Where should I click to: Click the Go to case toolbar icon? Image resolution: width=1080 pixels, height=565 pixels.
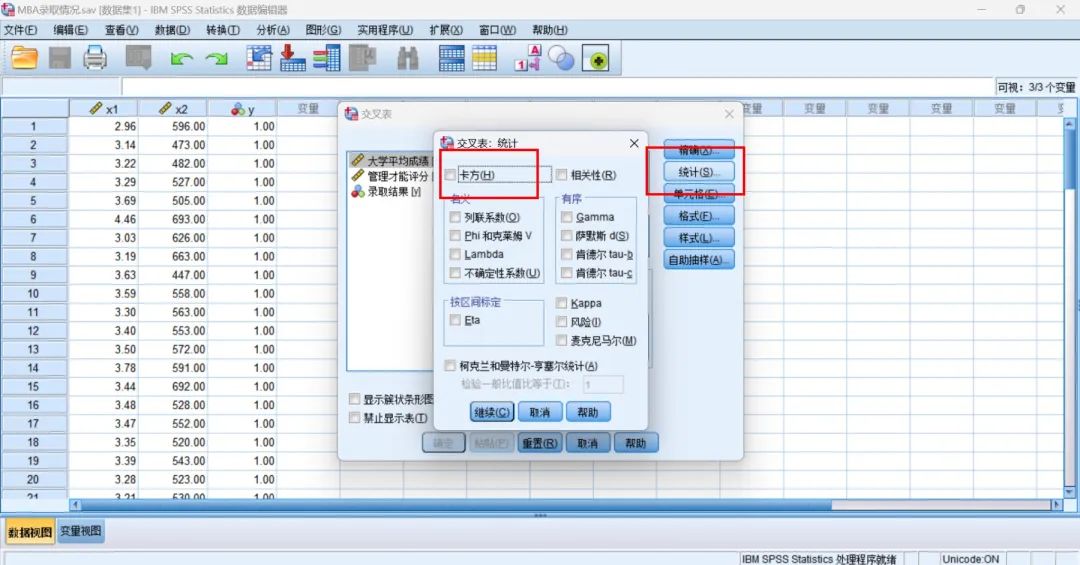(x=259, y=59)
